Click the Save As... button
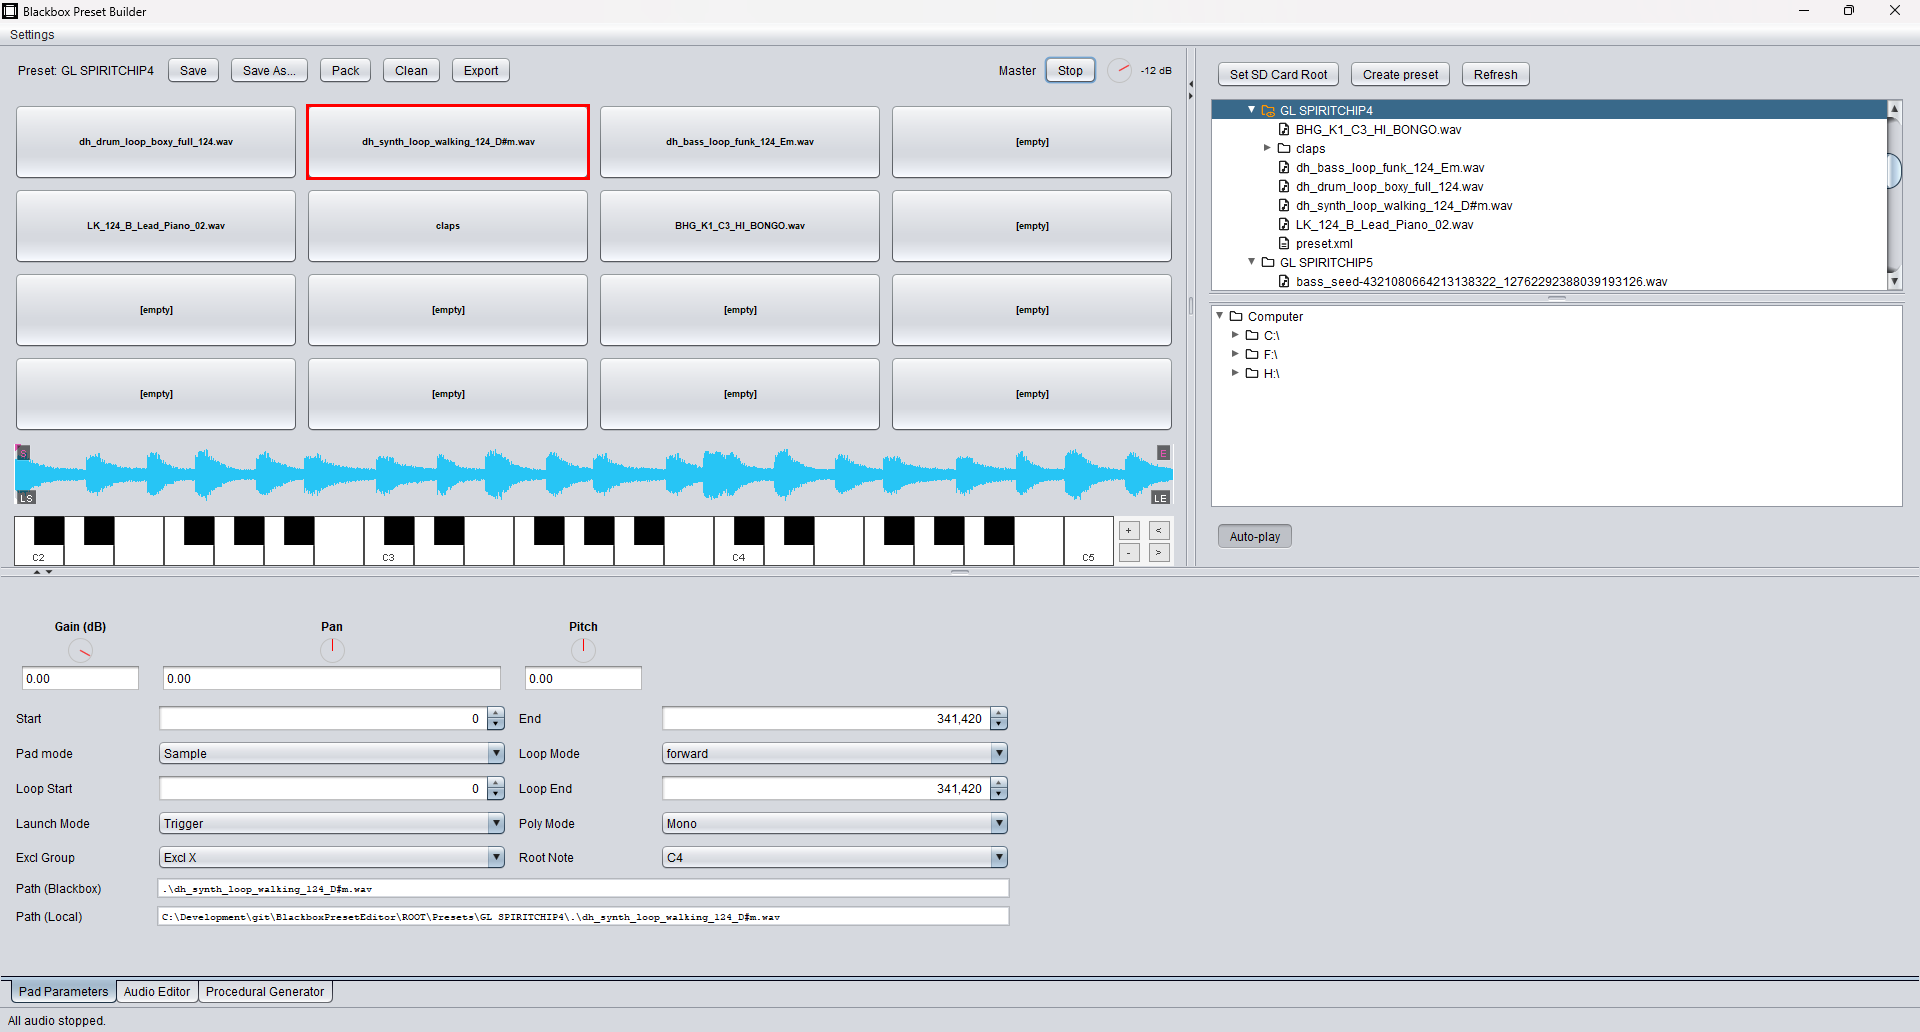 tap(268, 70)
